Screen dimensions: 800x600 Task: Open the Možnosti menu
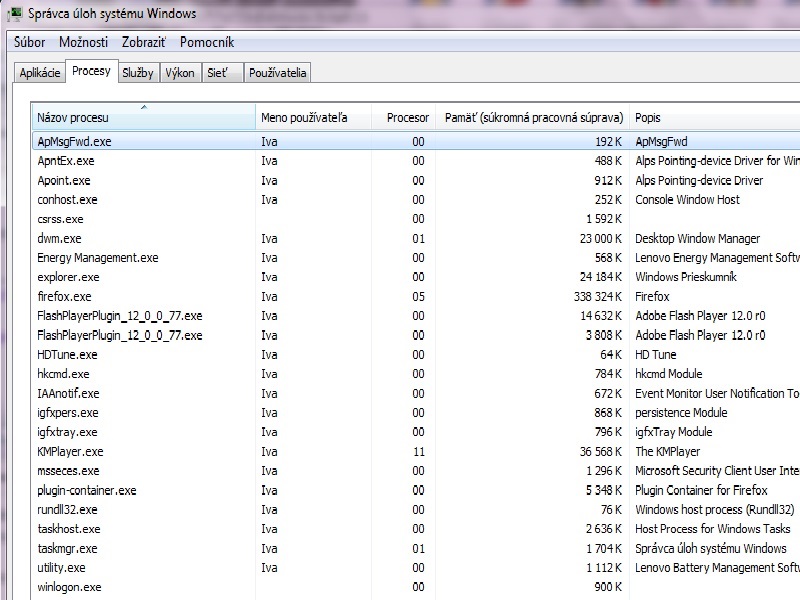83,42
